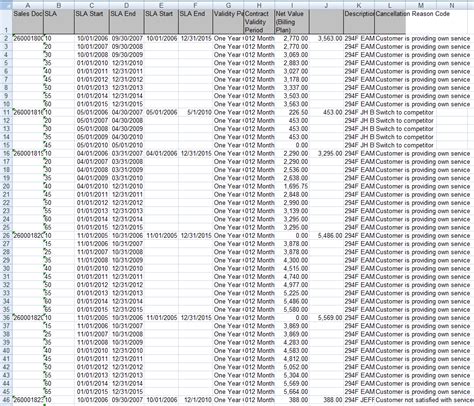Select row 46 header number
The image size is (474, 406).
coord(6,400)
